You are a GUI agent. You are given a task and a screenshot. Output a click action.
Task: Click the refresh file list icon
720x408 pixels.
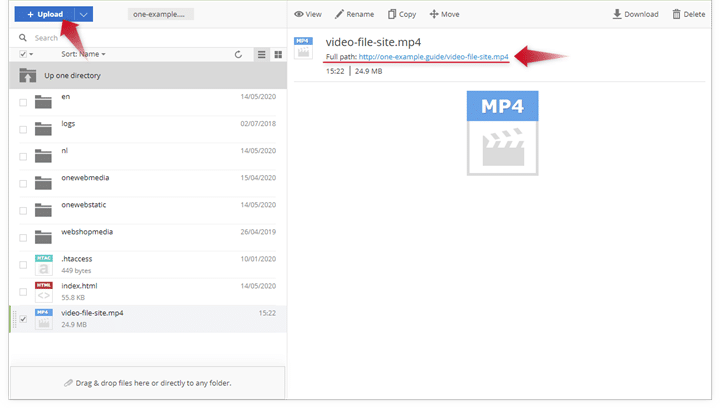click(x=238, y=54)
